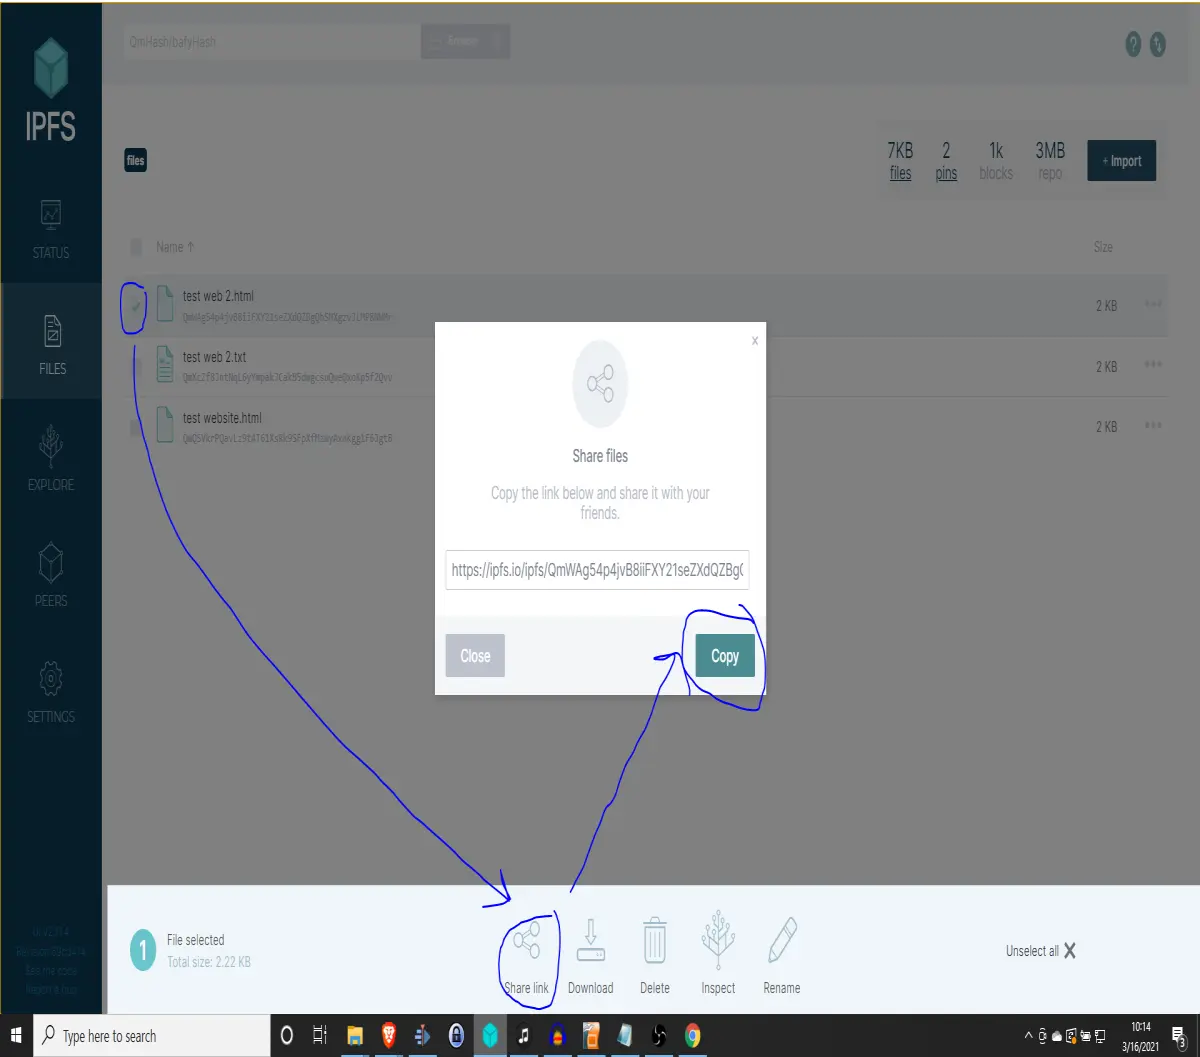Click the IPFS cube logo in sidebar

point(50,67)
